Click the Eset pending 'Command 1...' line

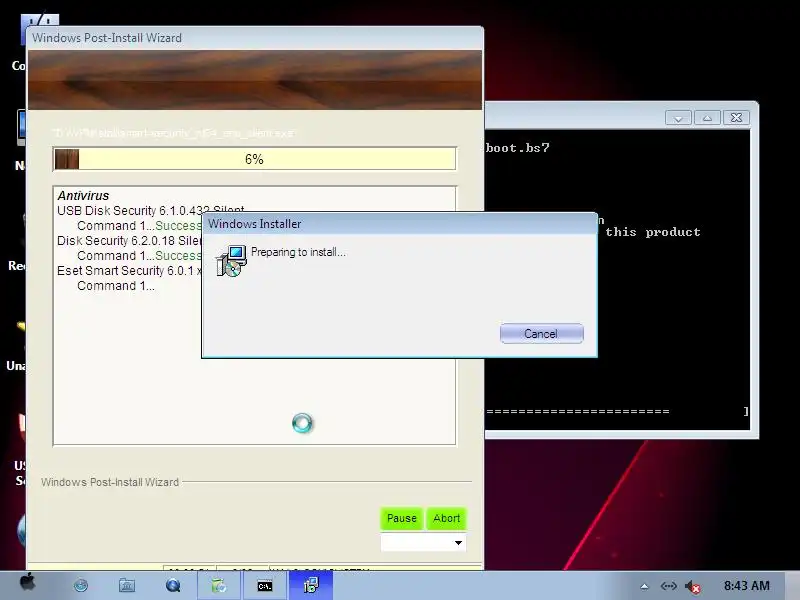pyautogui.click(x=116, y=286)
